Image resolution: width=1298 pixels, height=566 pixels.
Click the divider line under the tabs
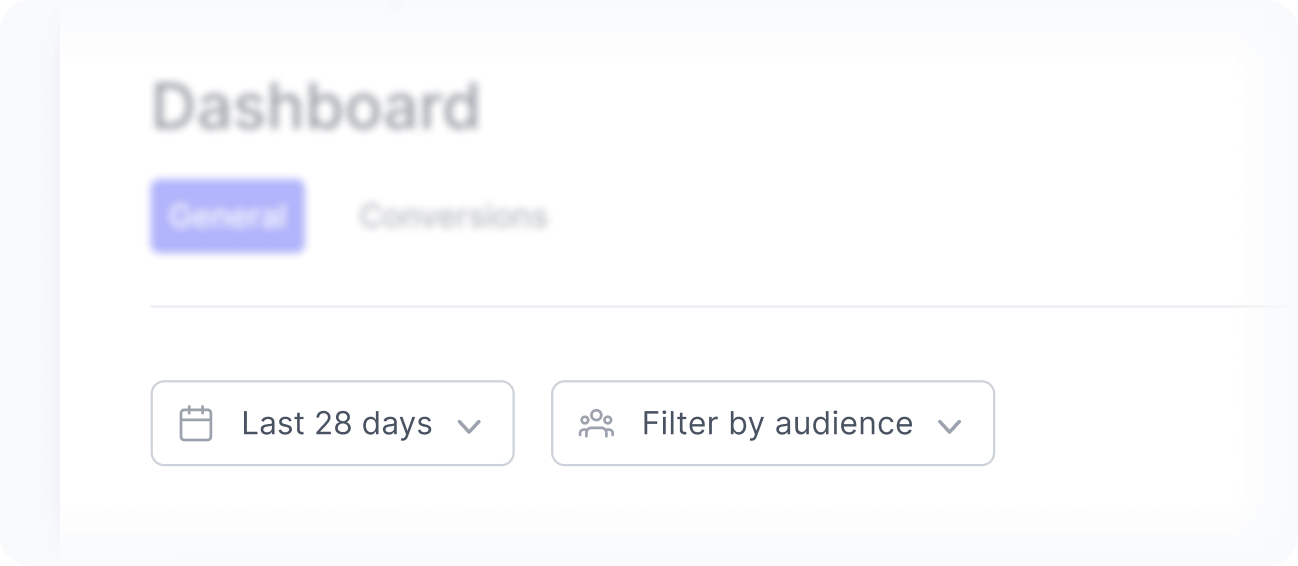click(x=700, y=306)
